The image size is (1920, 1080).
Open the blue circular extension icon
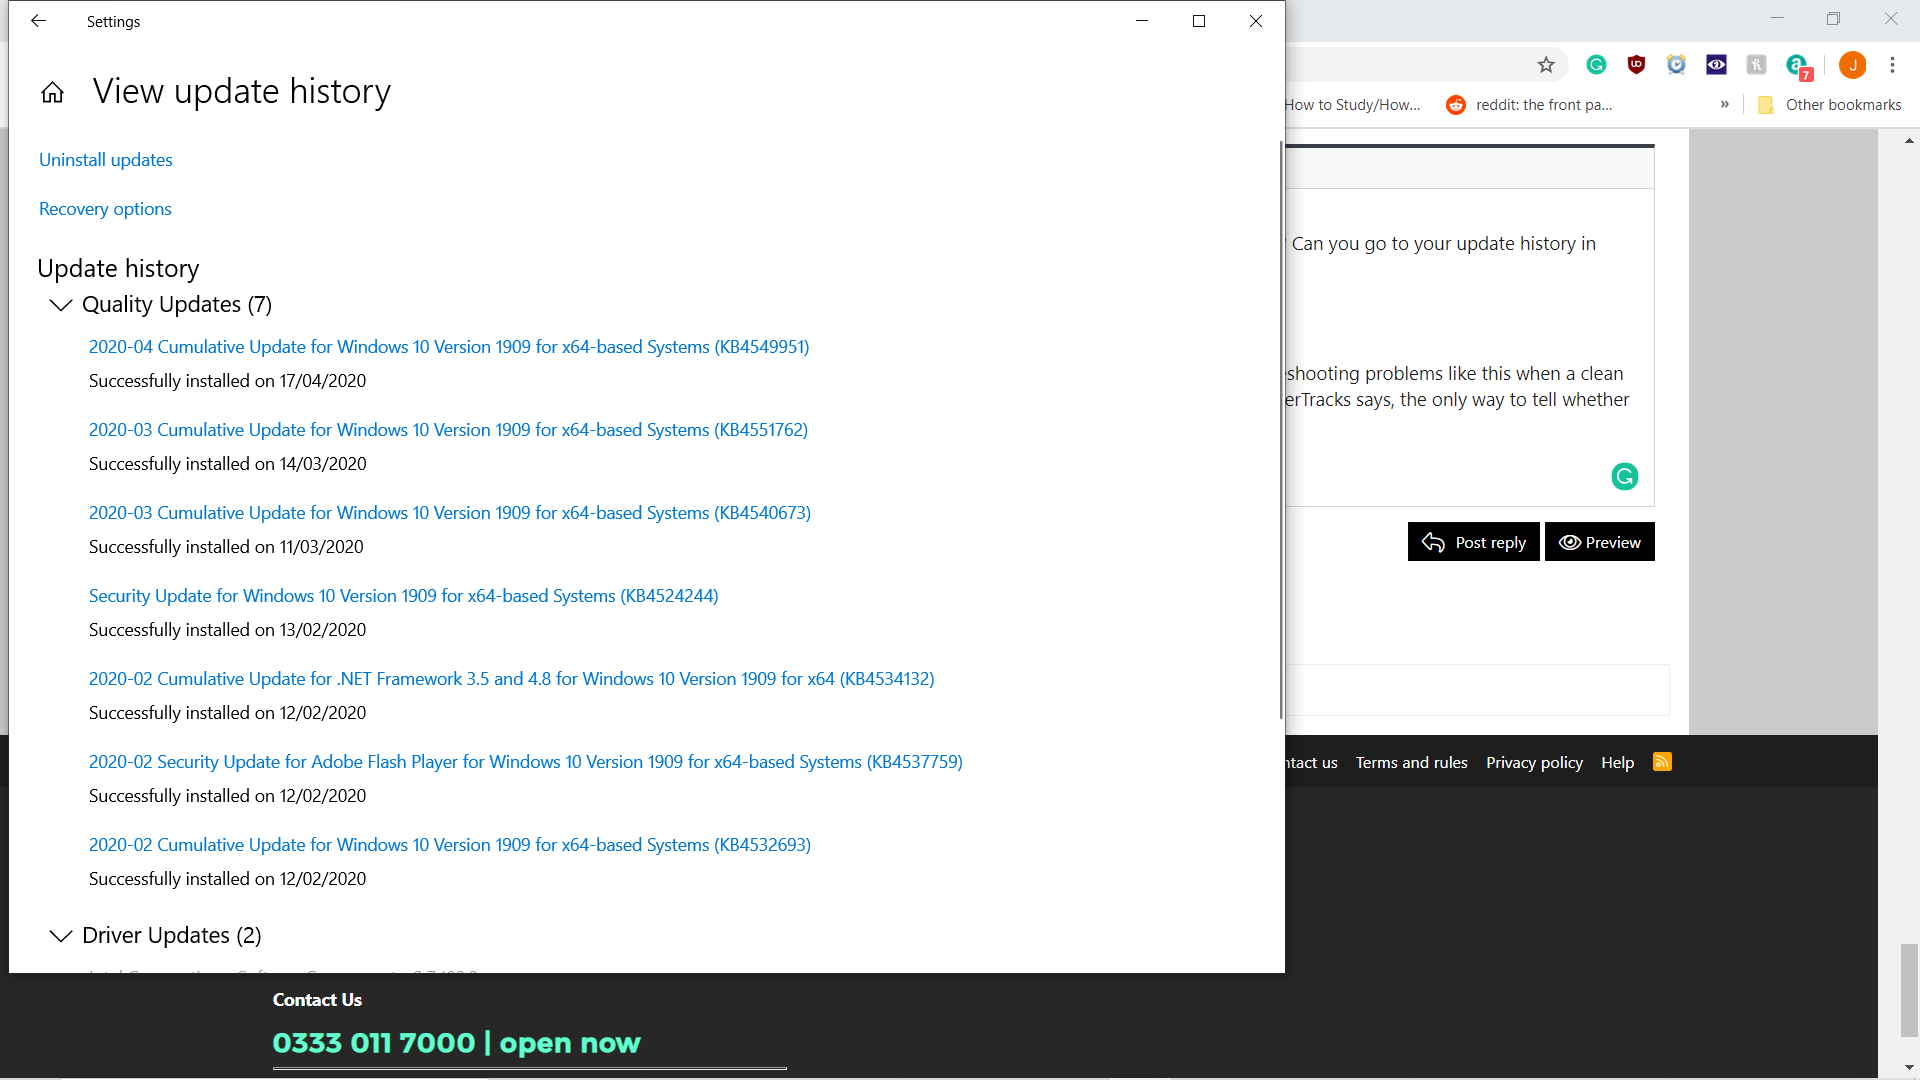tap(1676, 65)
